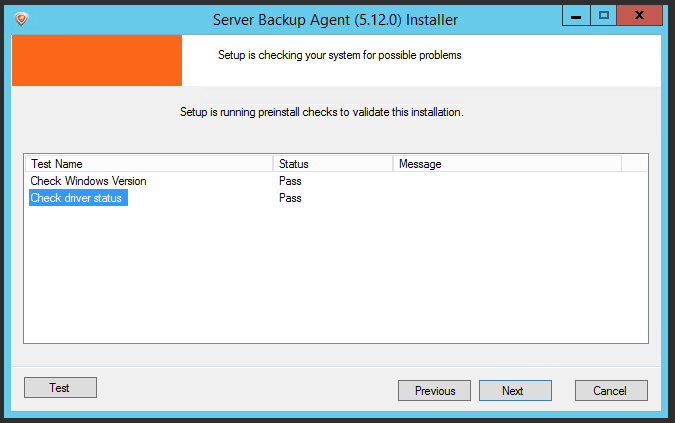Click the 'checking your system' header text
Screen dimensions: 675x423
coord(340,56)
